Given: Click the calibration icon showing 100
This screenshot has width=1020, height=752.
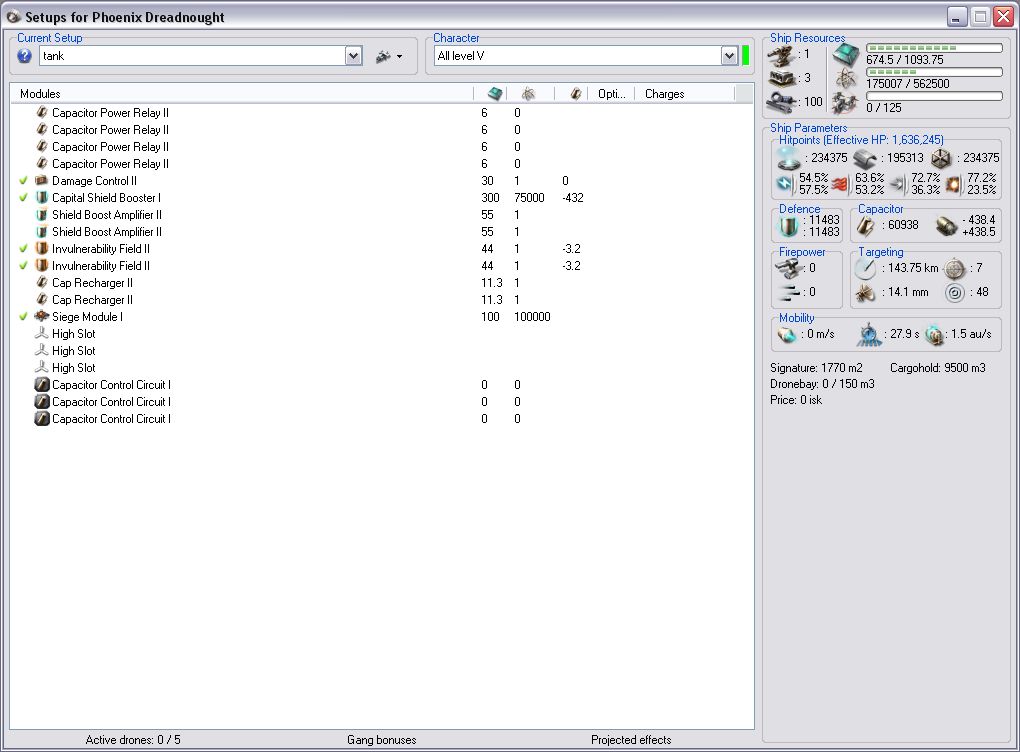Looking at the screenshot, I should pos(783,102).
